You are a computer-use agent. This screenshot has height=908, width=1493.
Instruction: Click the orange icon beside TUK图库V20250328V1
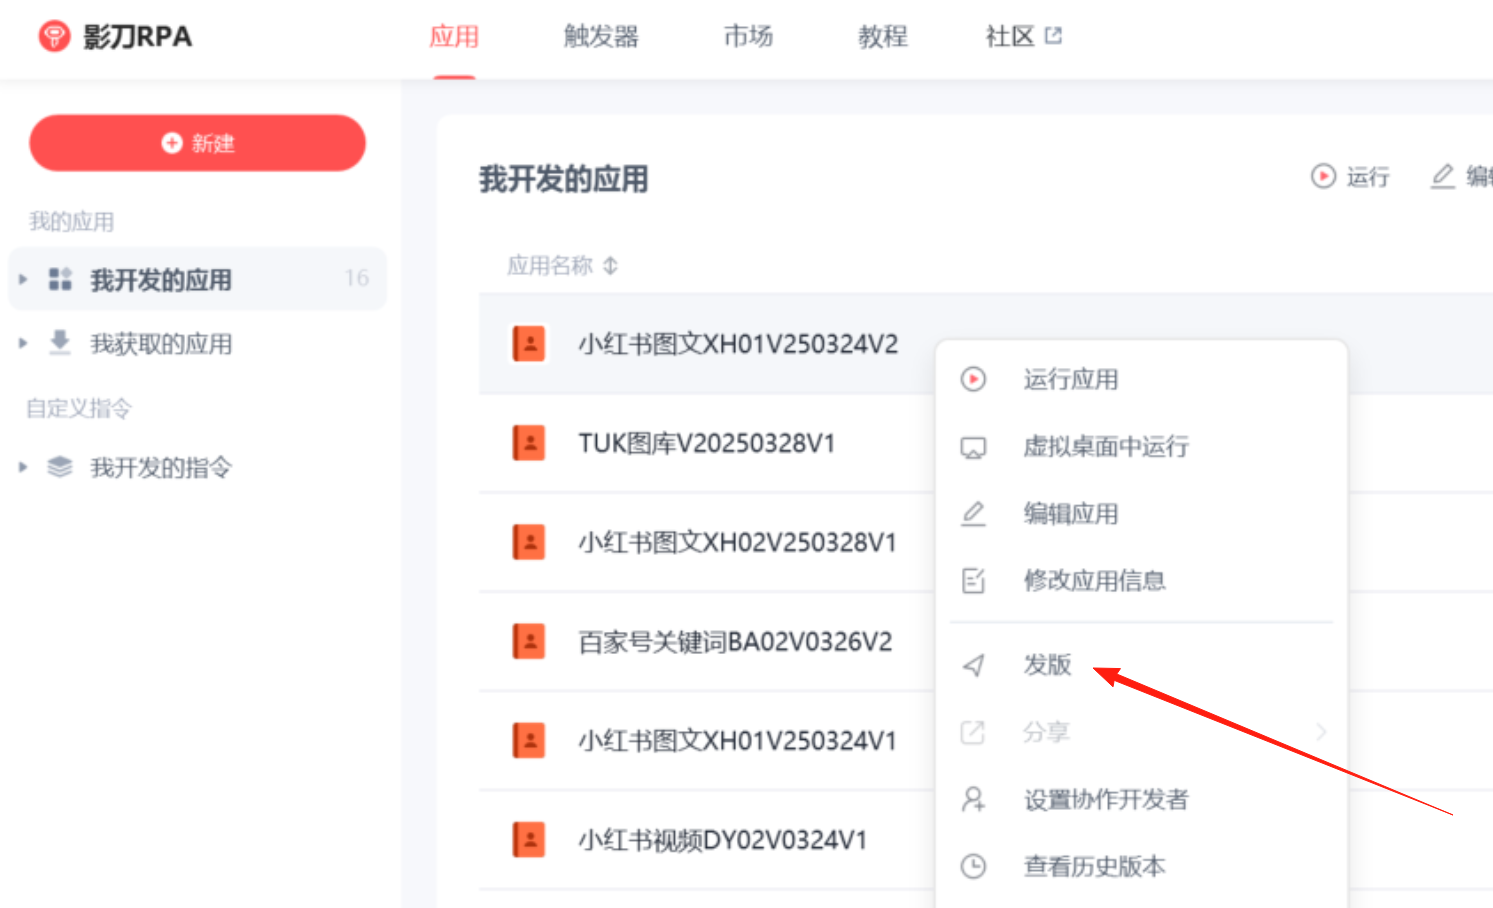tap(529, 442)
